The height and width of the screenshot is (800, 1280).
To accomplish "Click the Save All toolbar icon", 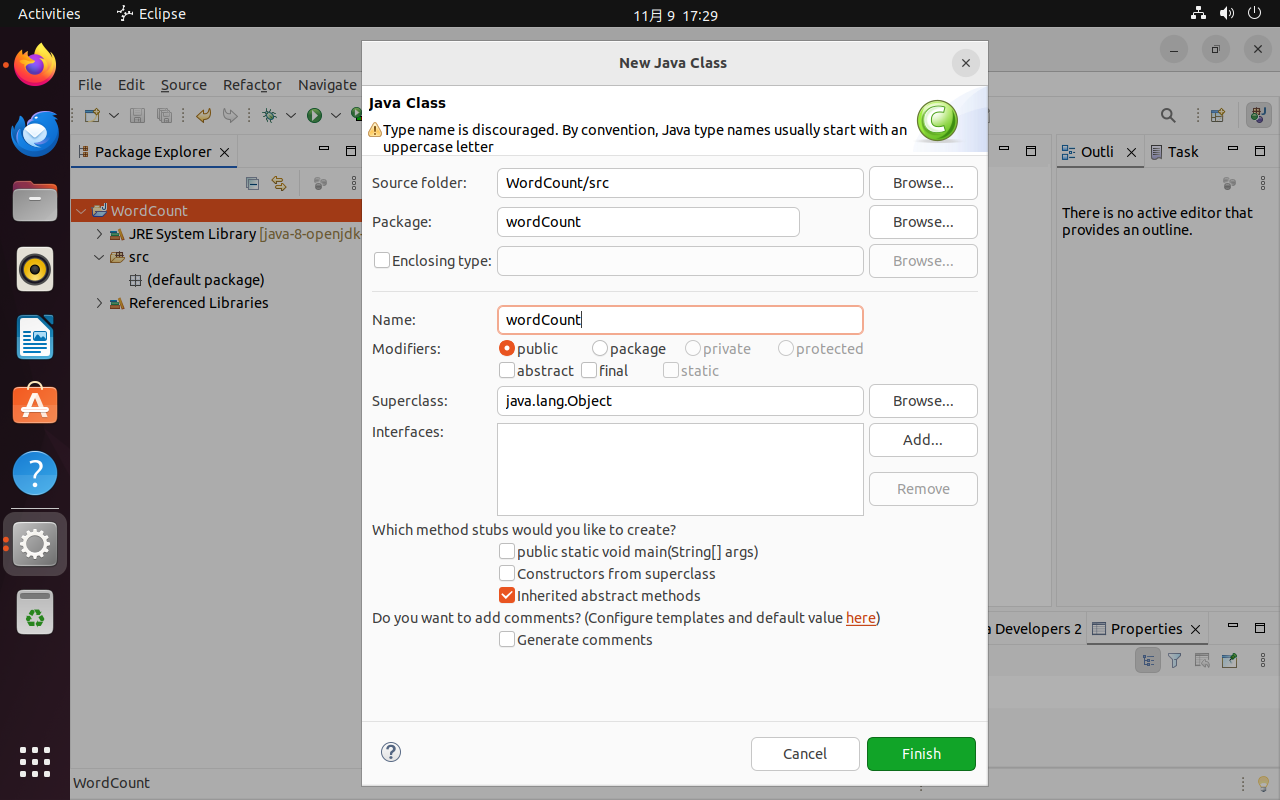I will pyautogui.click(x=164, y=116).
